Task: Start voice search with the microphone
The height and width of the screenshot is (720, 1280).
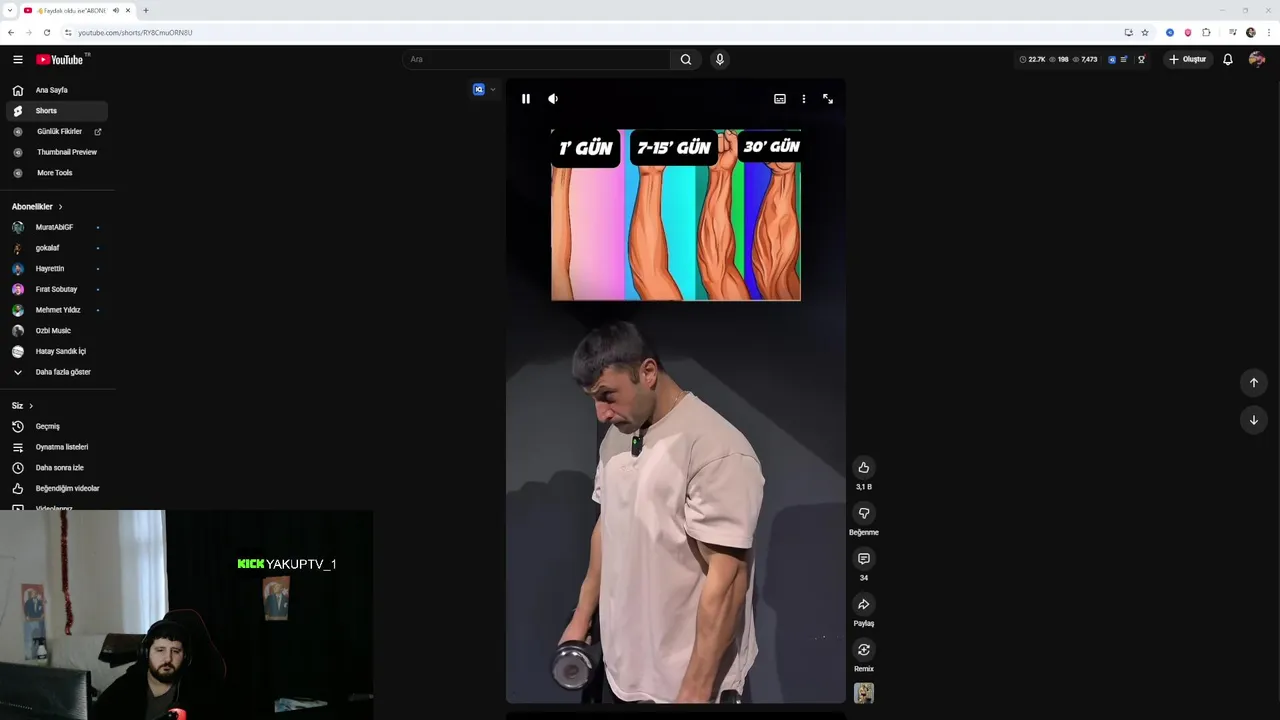Action: 719,59
